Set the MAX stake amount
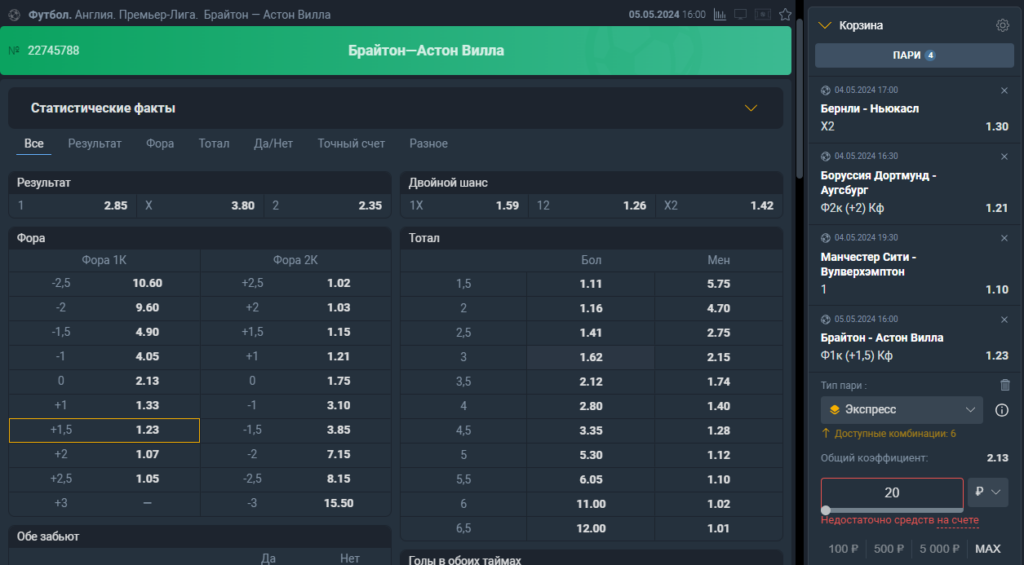Image resolution: width=1024 pixels, height=565 pixels. (987, 549)
